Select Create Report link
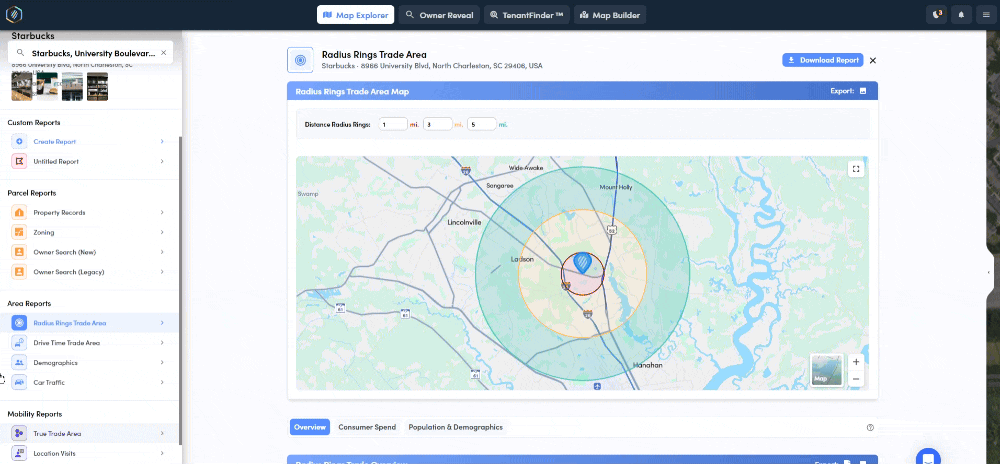Viewport: 1000px width, 464px height. [55, 141]
